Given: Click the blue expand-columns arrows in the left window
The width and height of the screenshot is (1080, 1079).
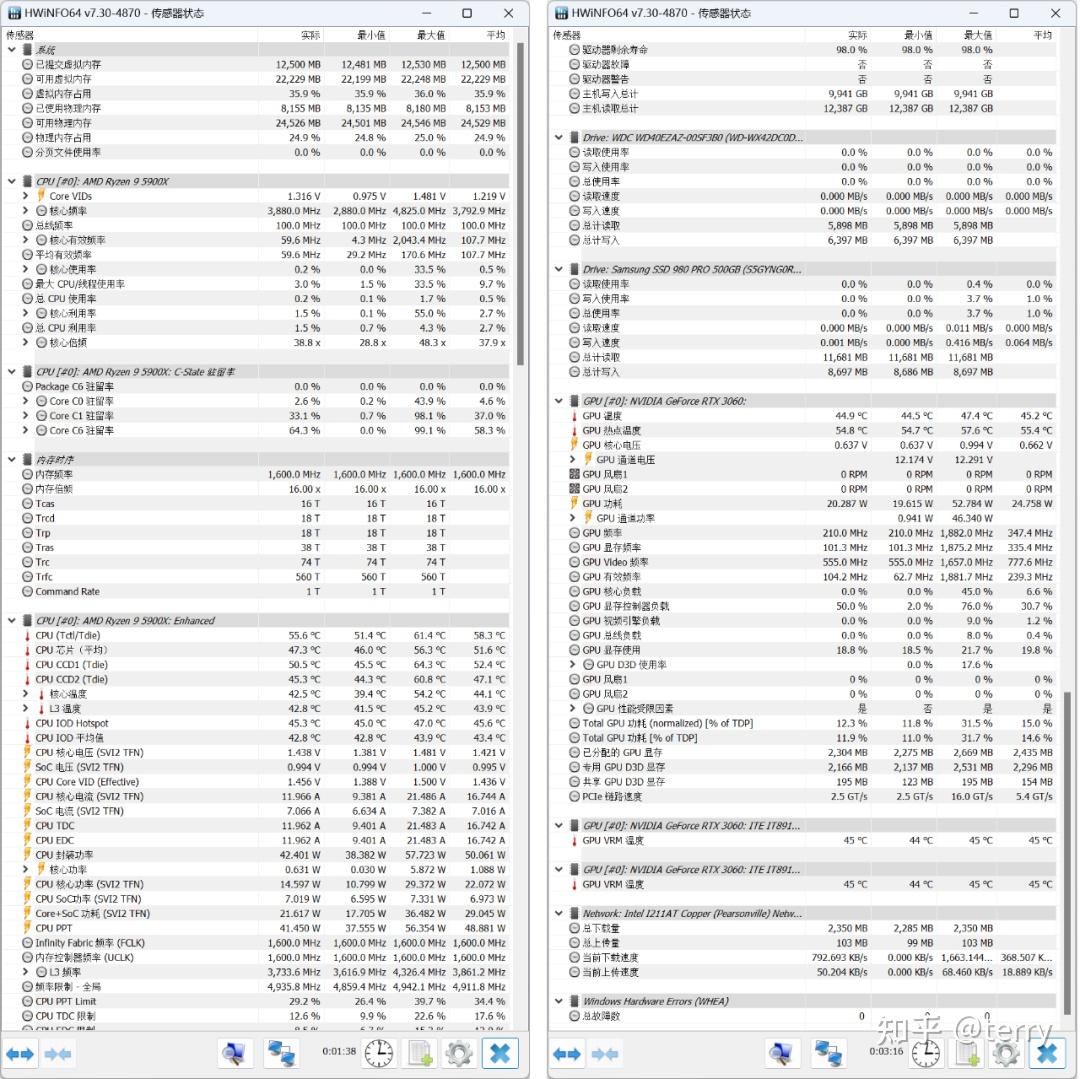Looking at the screenshot, I should (x=19, y=1054).
